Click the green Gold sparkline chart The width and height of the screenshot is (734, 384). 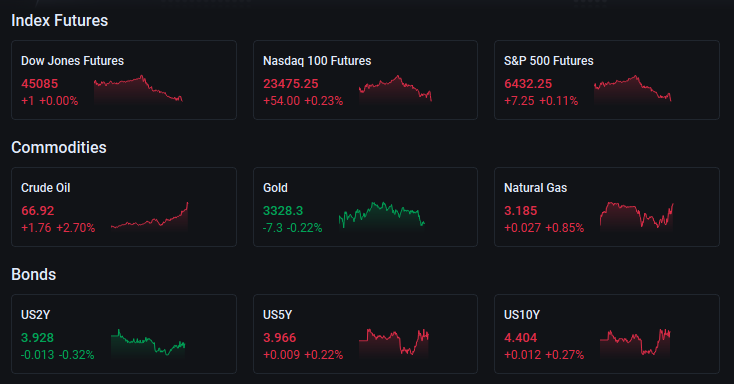pyautogui.click(x=382, y=216)
